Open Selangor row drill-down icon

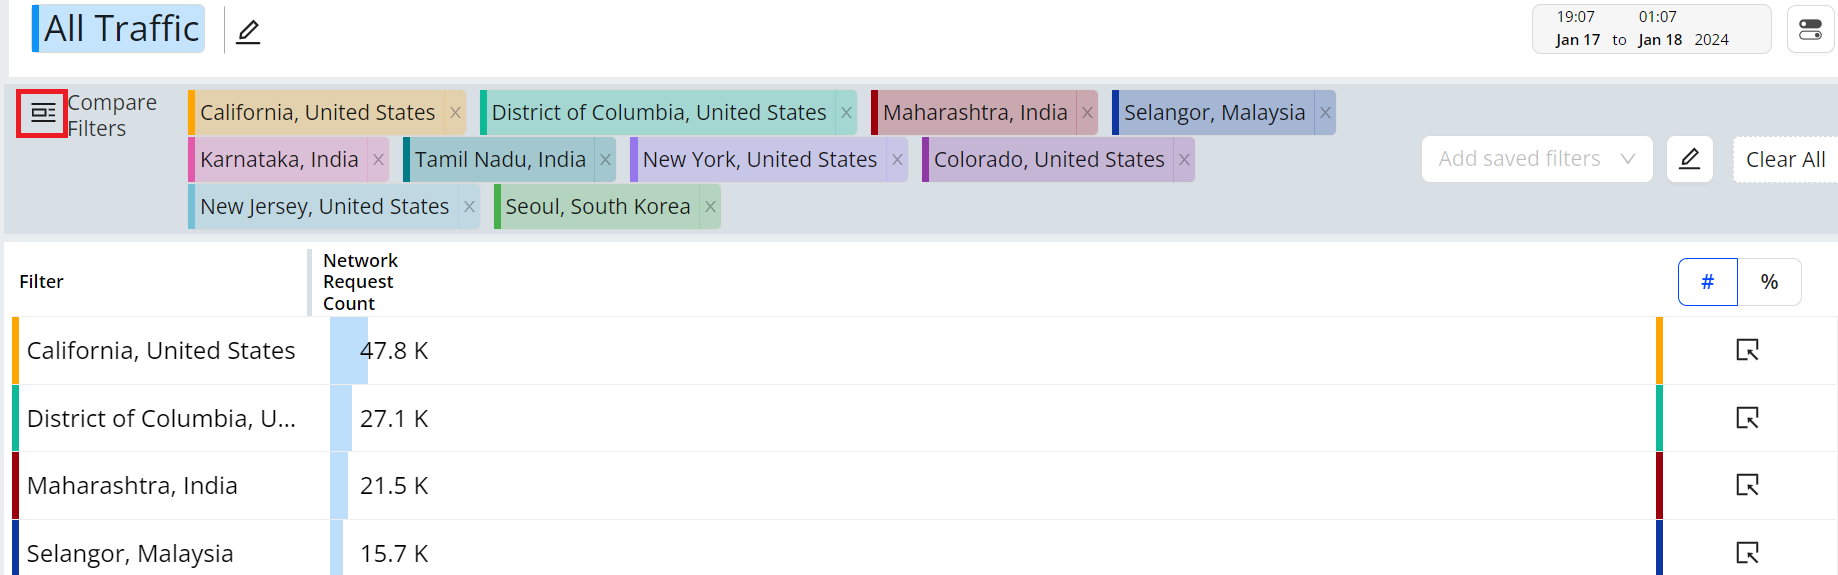[1747, 552]
